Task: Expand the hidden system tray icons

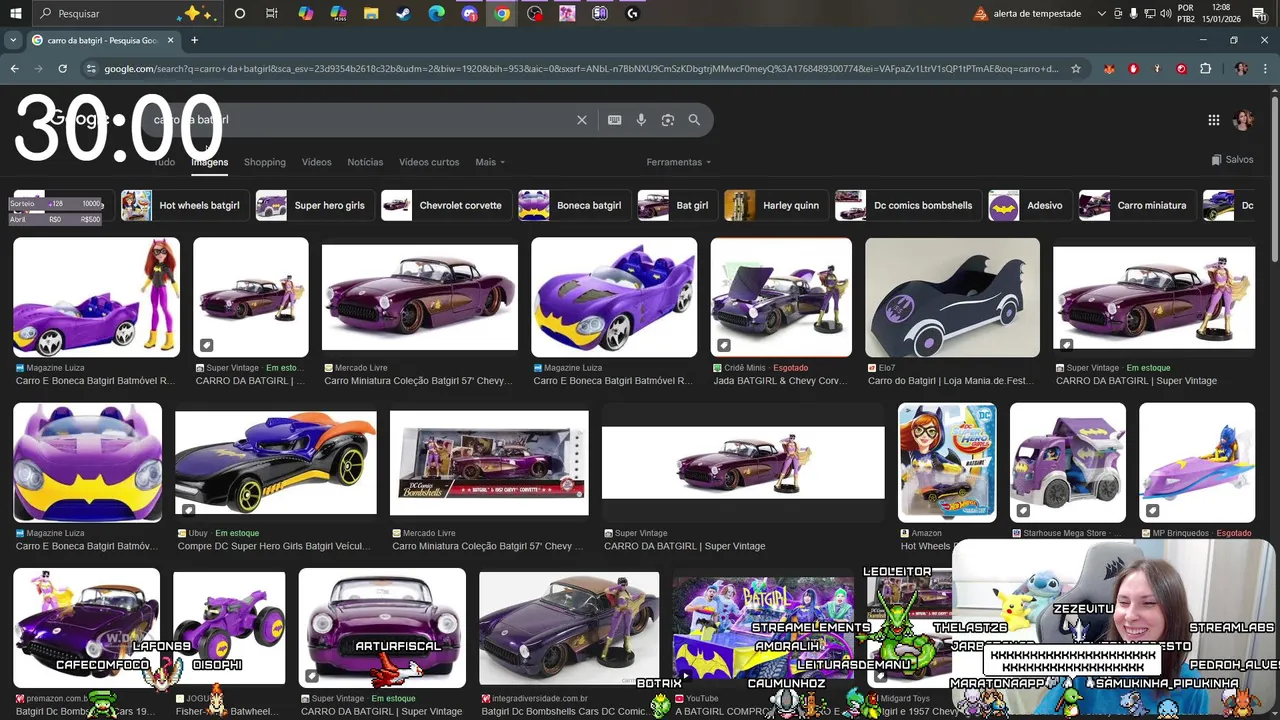Action: [1102, 14]
